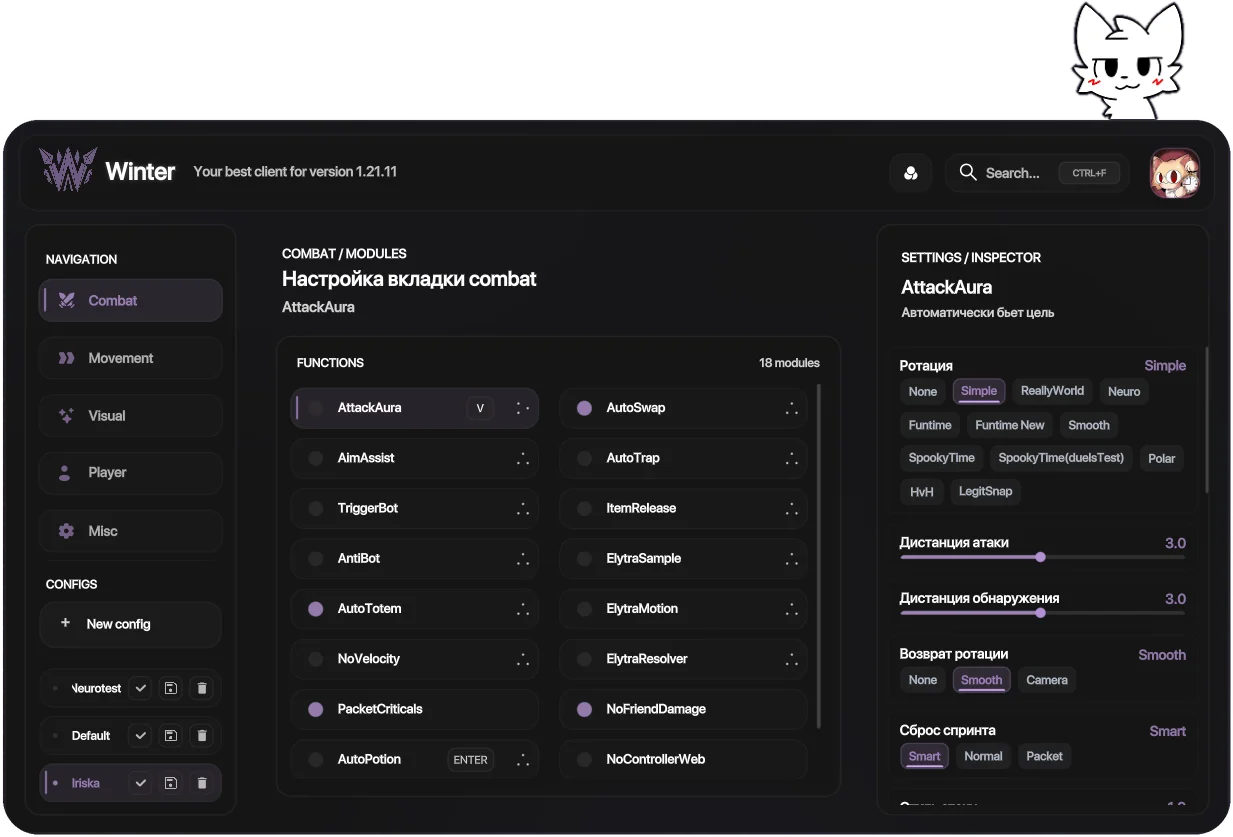Switch to the Misc navigation tab
The height and width of the screenshot is (837, 1233).
pos(131,531)
